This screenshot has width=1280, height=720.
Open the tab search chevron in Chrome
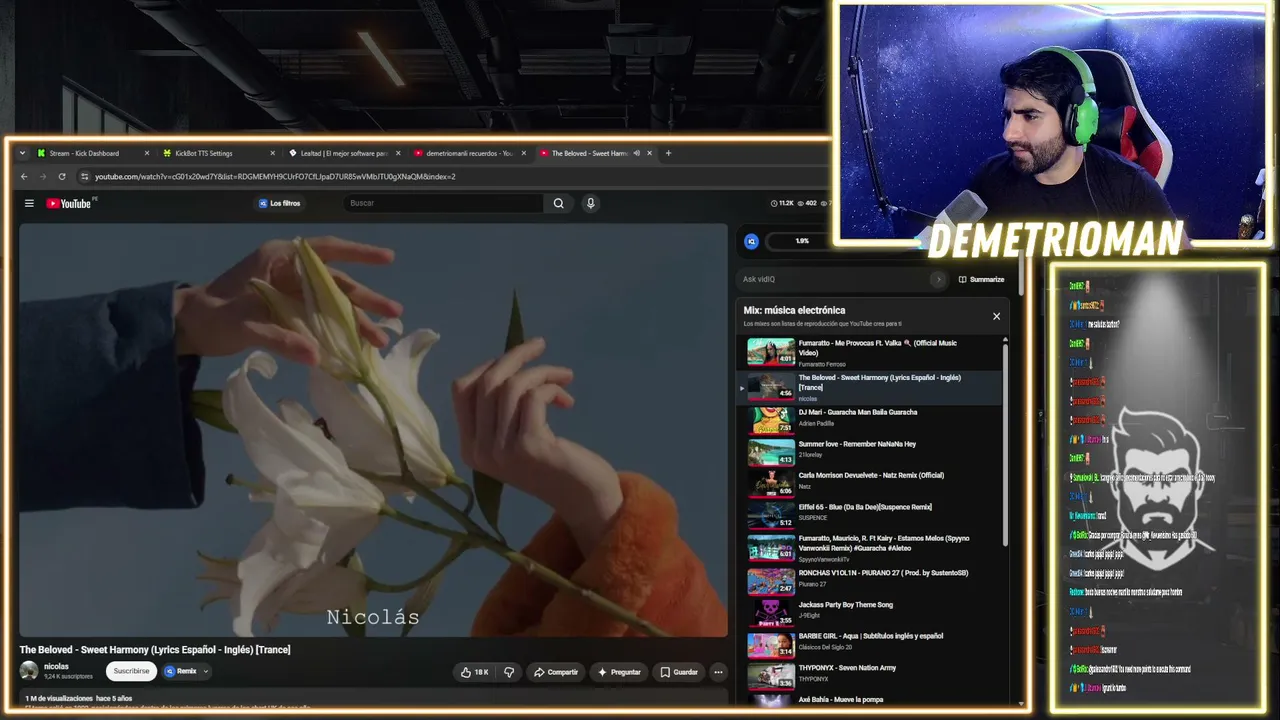[x=22, y=153]
